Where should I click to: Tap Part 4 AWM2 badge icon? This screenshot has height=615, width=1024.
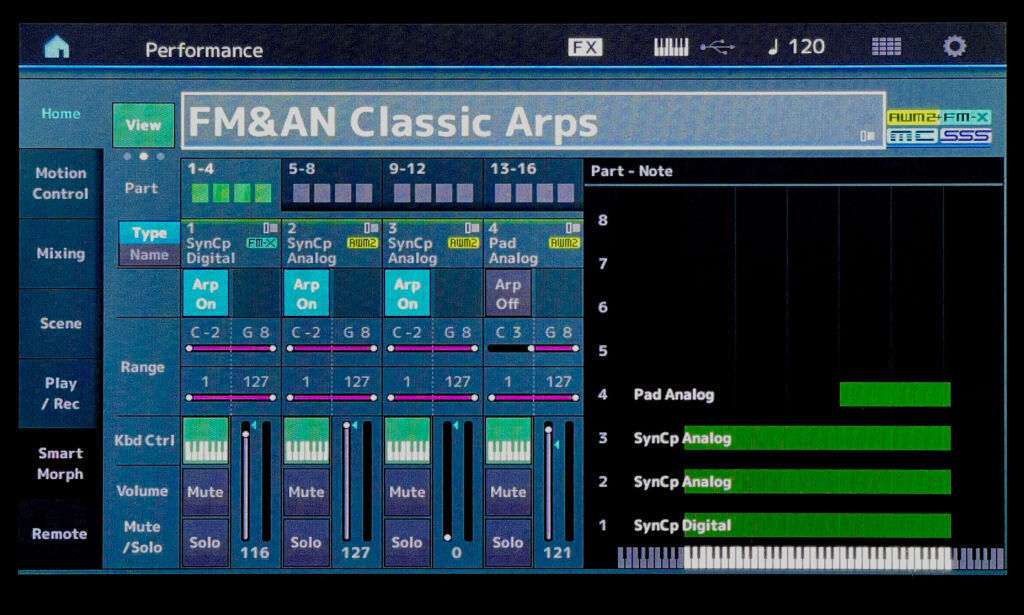tap(564, 243)
